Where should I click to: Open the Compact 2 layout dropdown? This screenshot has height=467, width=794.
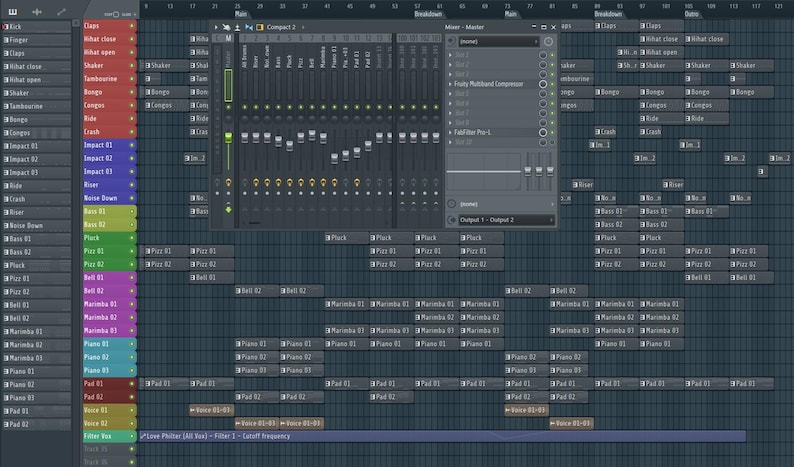click(281, 27)
